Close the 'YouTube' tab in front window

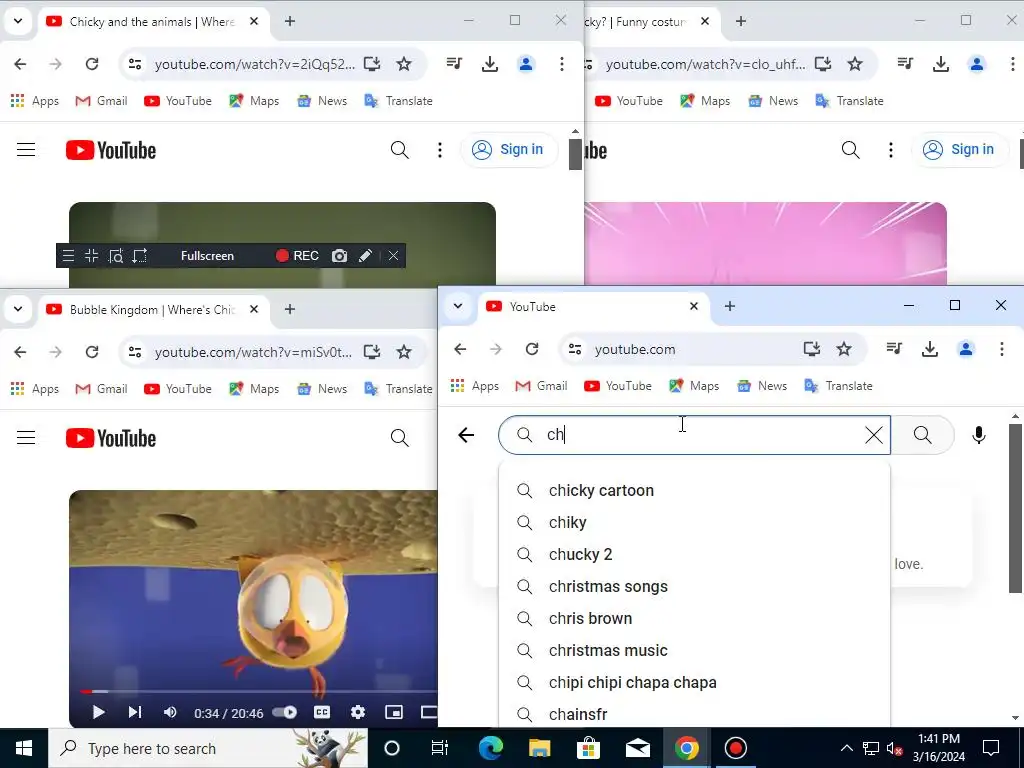694,306
